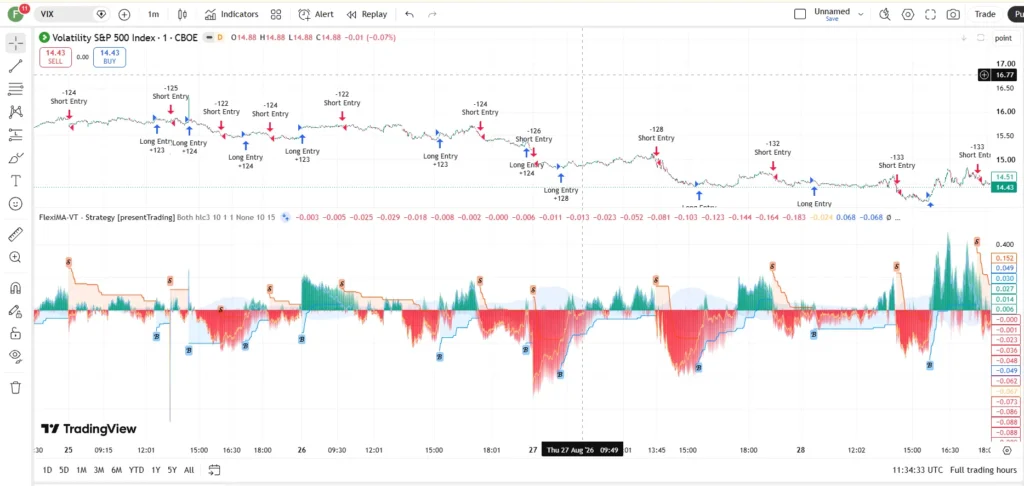The height and width of the screenshot is (486, 1024).
Task: Toggle lock all drawings
Action: click(16, 334)
